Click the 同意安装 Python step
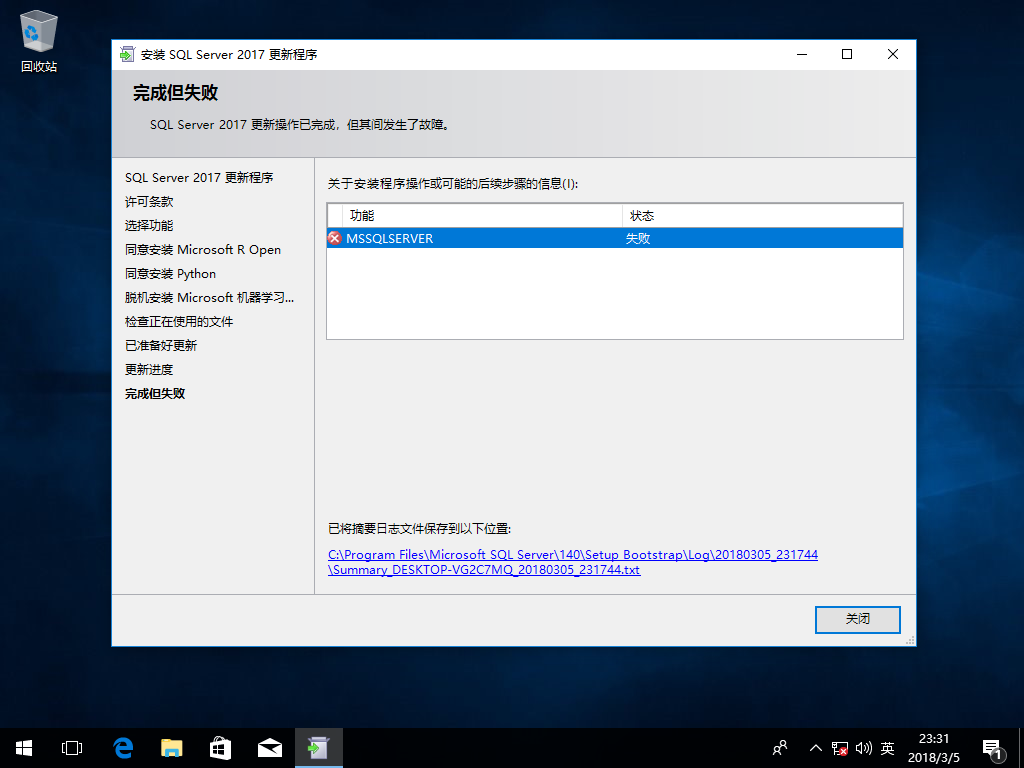1024x768 pixels. (170, 274)
